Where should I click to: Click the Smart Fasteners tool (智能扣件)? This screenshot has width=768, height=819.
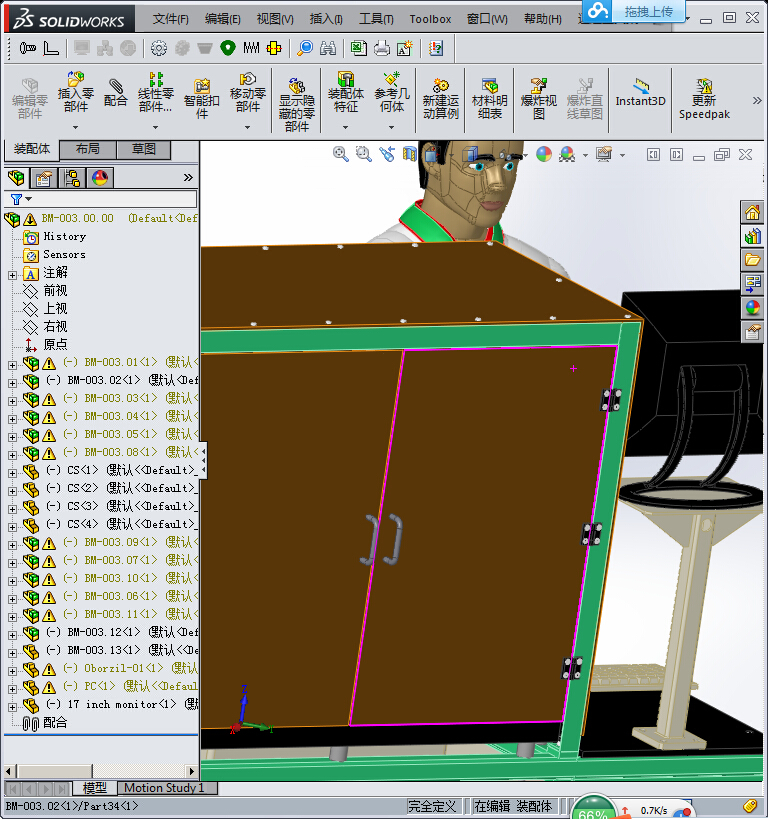point(202,99)
